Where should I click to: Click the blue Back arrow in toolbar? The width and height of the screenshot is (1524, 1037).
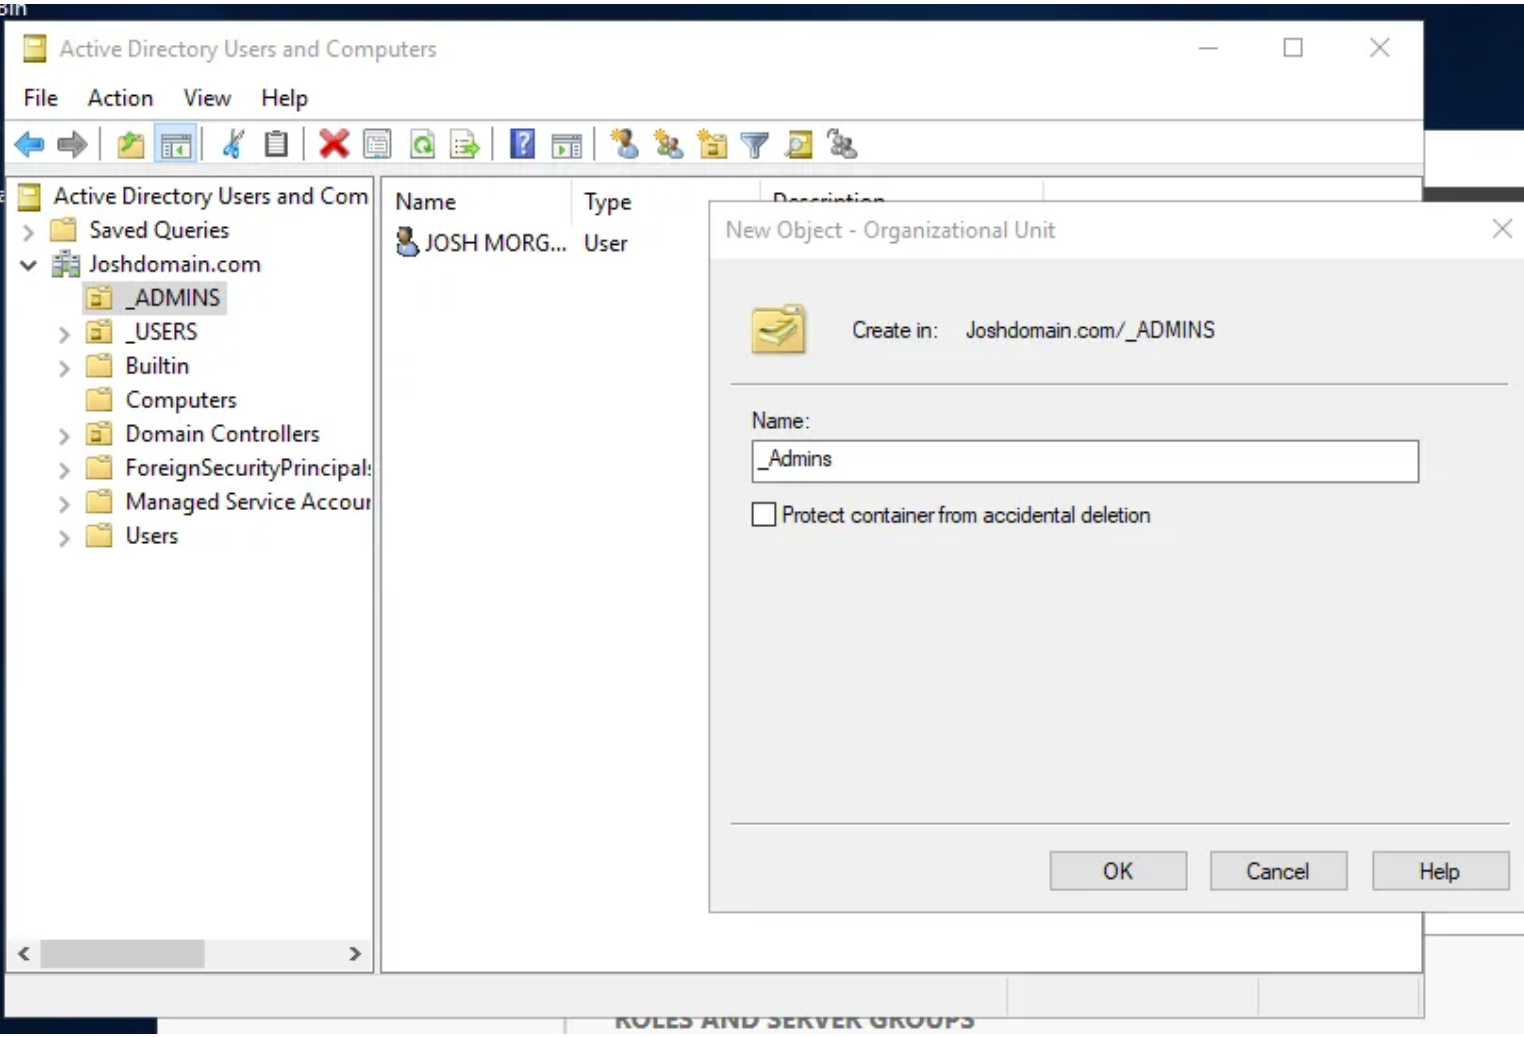click(30, 145)
